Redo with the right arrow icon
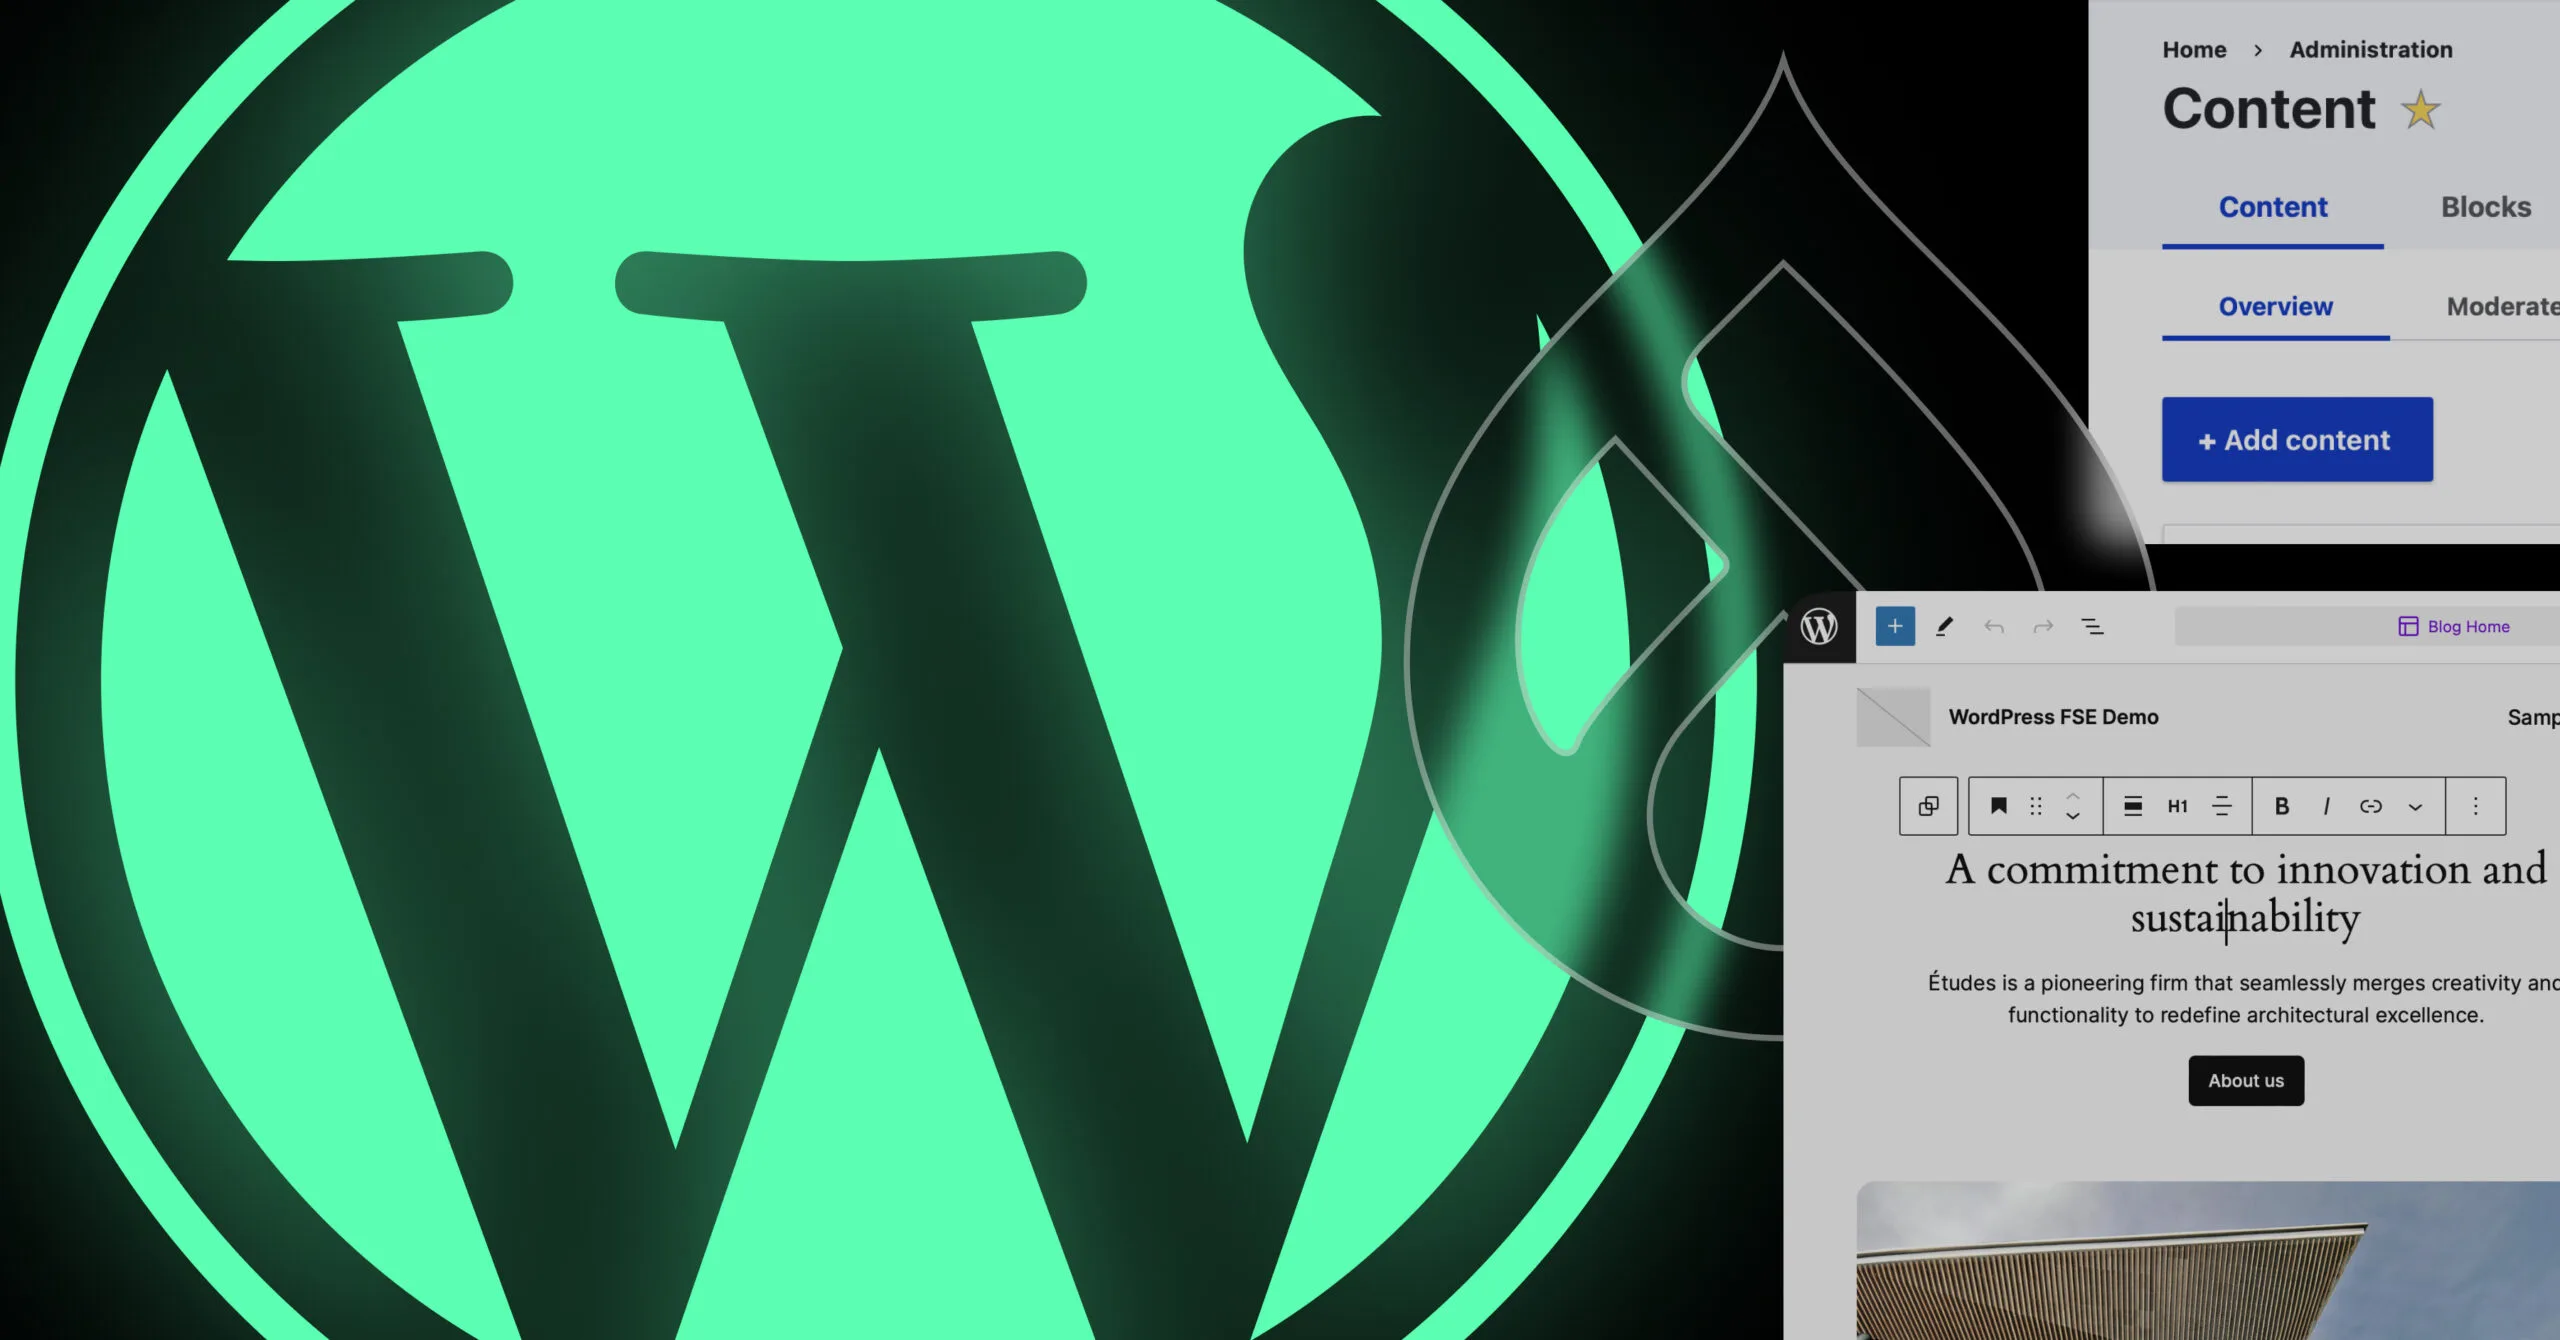The width and height of the screenshot is (2560, 1340). (x=2043, y=627)
